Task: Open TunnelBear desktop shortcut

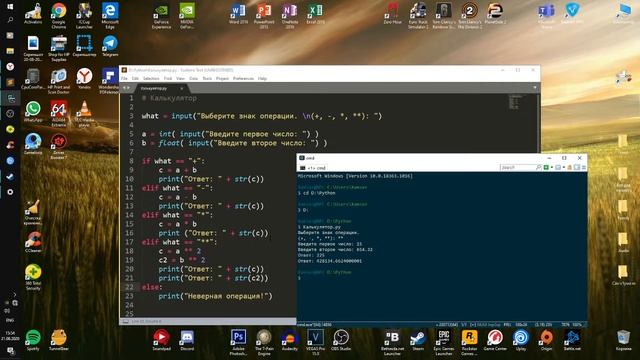Action: tap(58, 340)
